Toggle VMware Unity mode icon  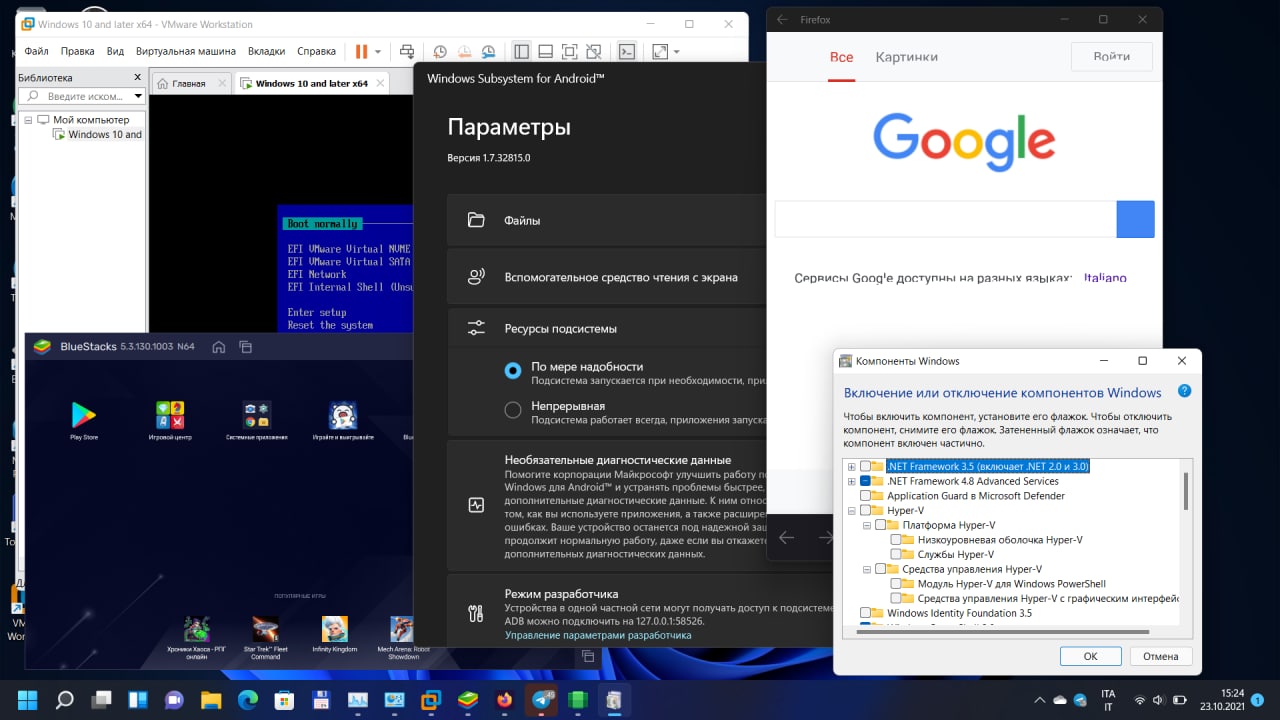[593, 51]
